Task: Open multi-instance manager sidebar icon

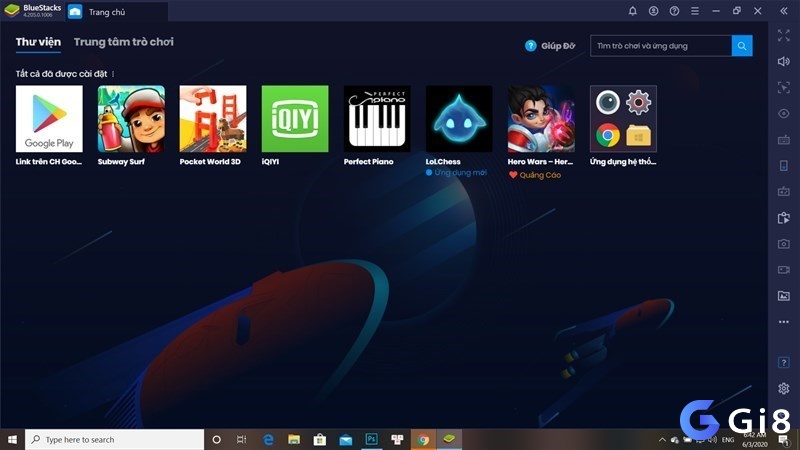Action: (784, 218)
